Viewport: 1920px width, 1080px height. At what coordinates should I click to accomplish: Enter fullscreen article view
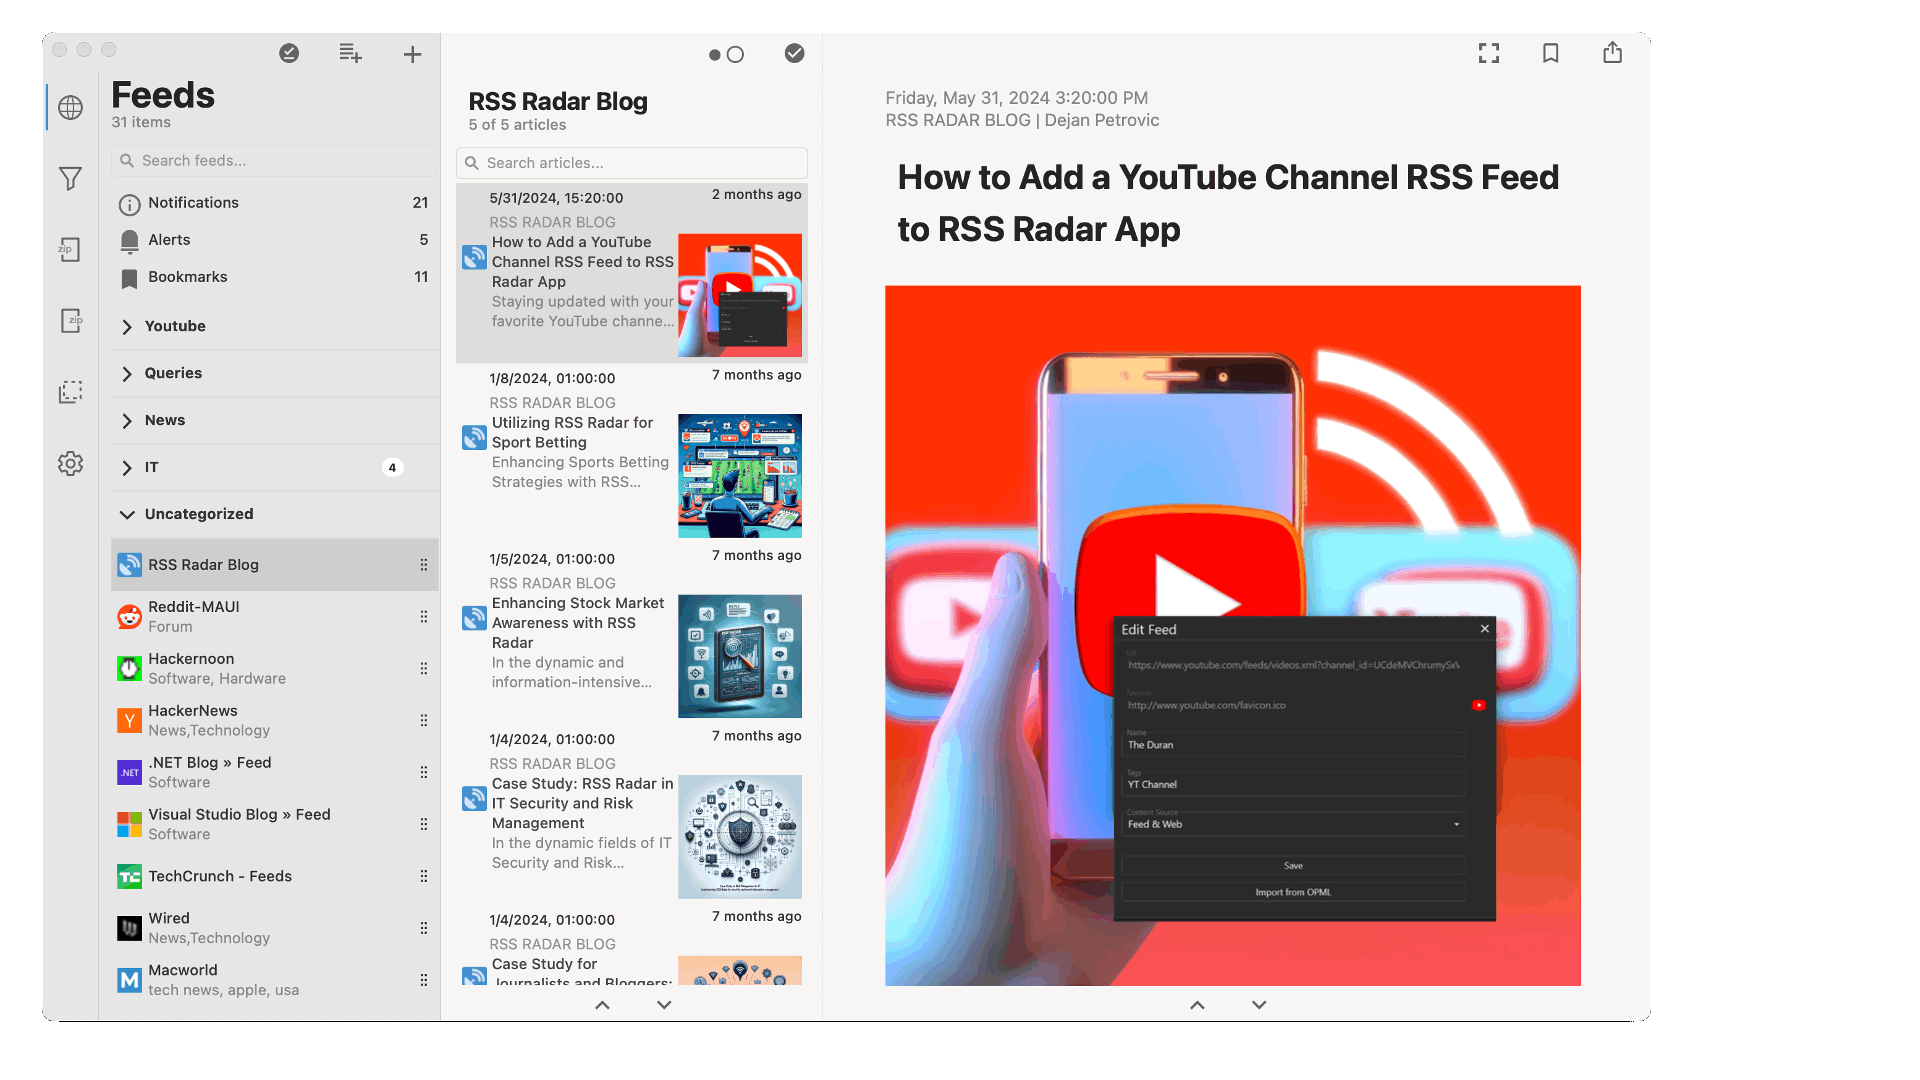coord(1489,53)
